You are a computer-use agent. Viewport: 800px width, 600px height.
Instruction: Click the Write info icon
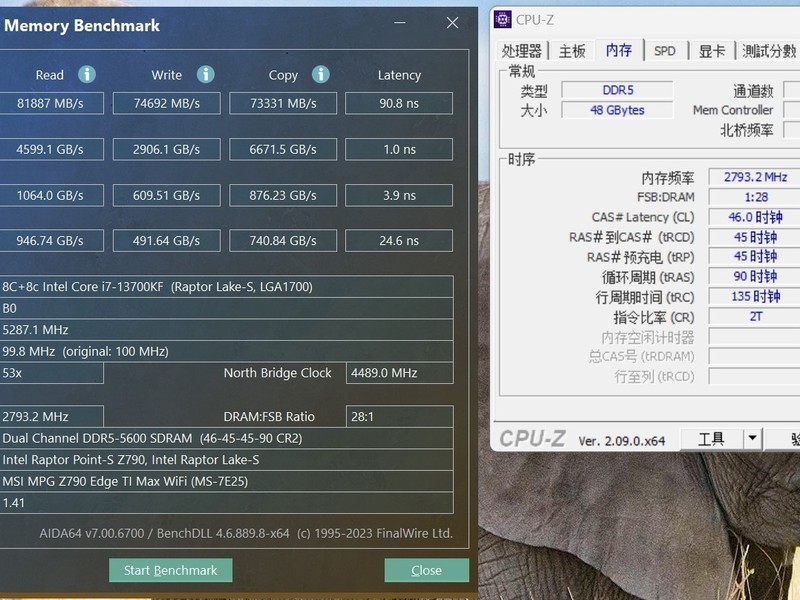pos(206,74)
